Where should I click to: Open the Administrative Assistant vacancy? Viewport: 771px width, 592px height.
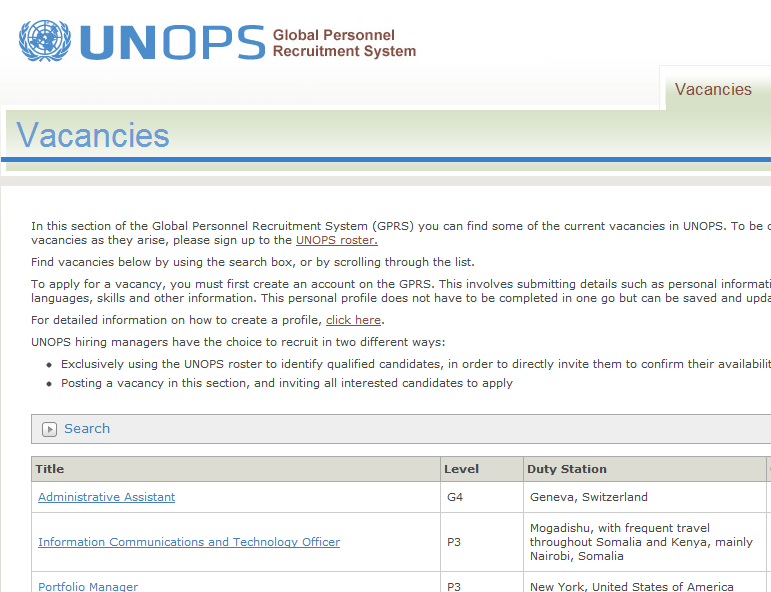(106, 497)
